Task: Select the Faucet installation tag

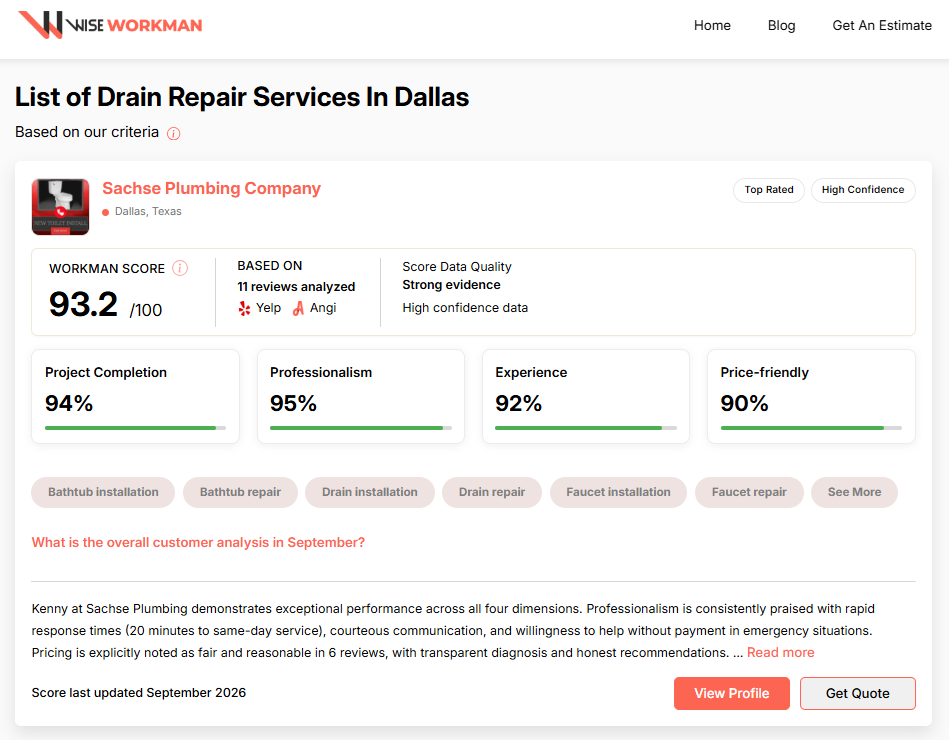Action: (619, 493)
